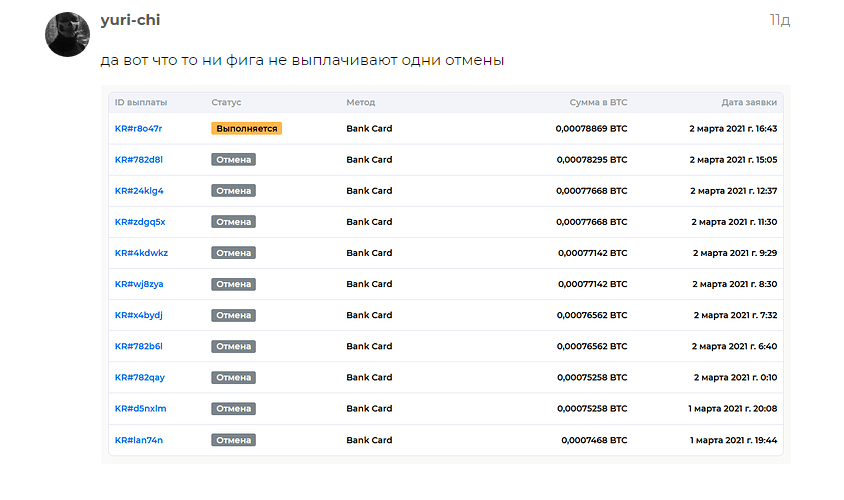Select amount 0,00075258 BTC in KR#782qay row

(592, 377)
